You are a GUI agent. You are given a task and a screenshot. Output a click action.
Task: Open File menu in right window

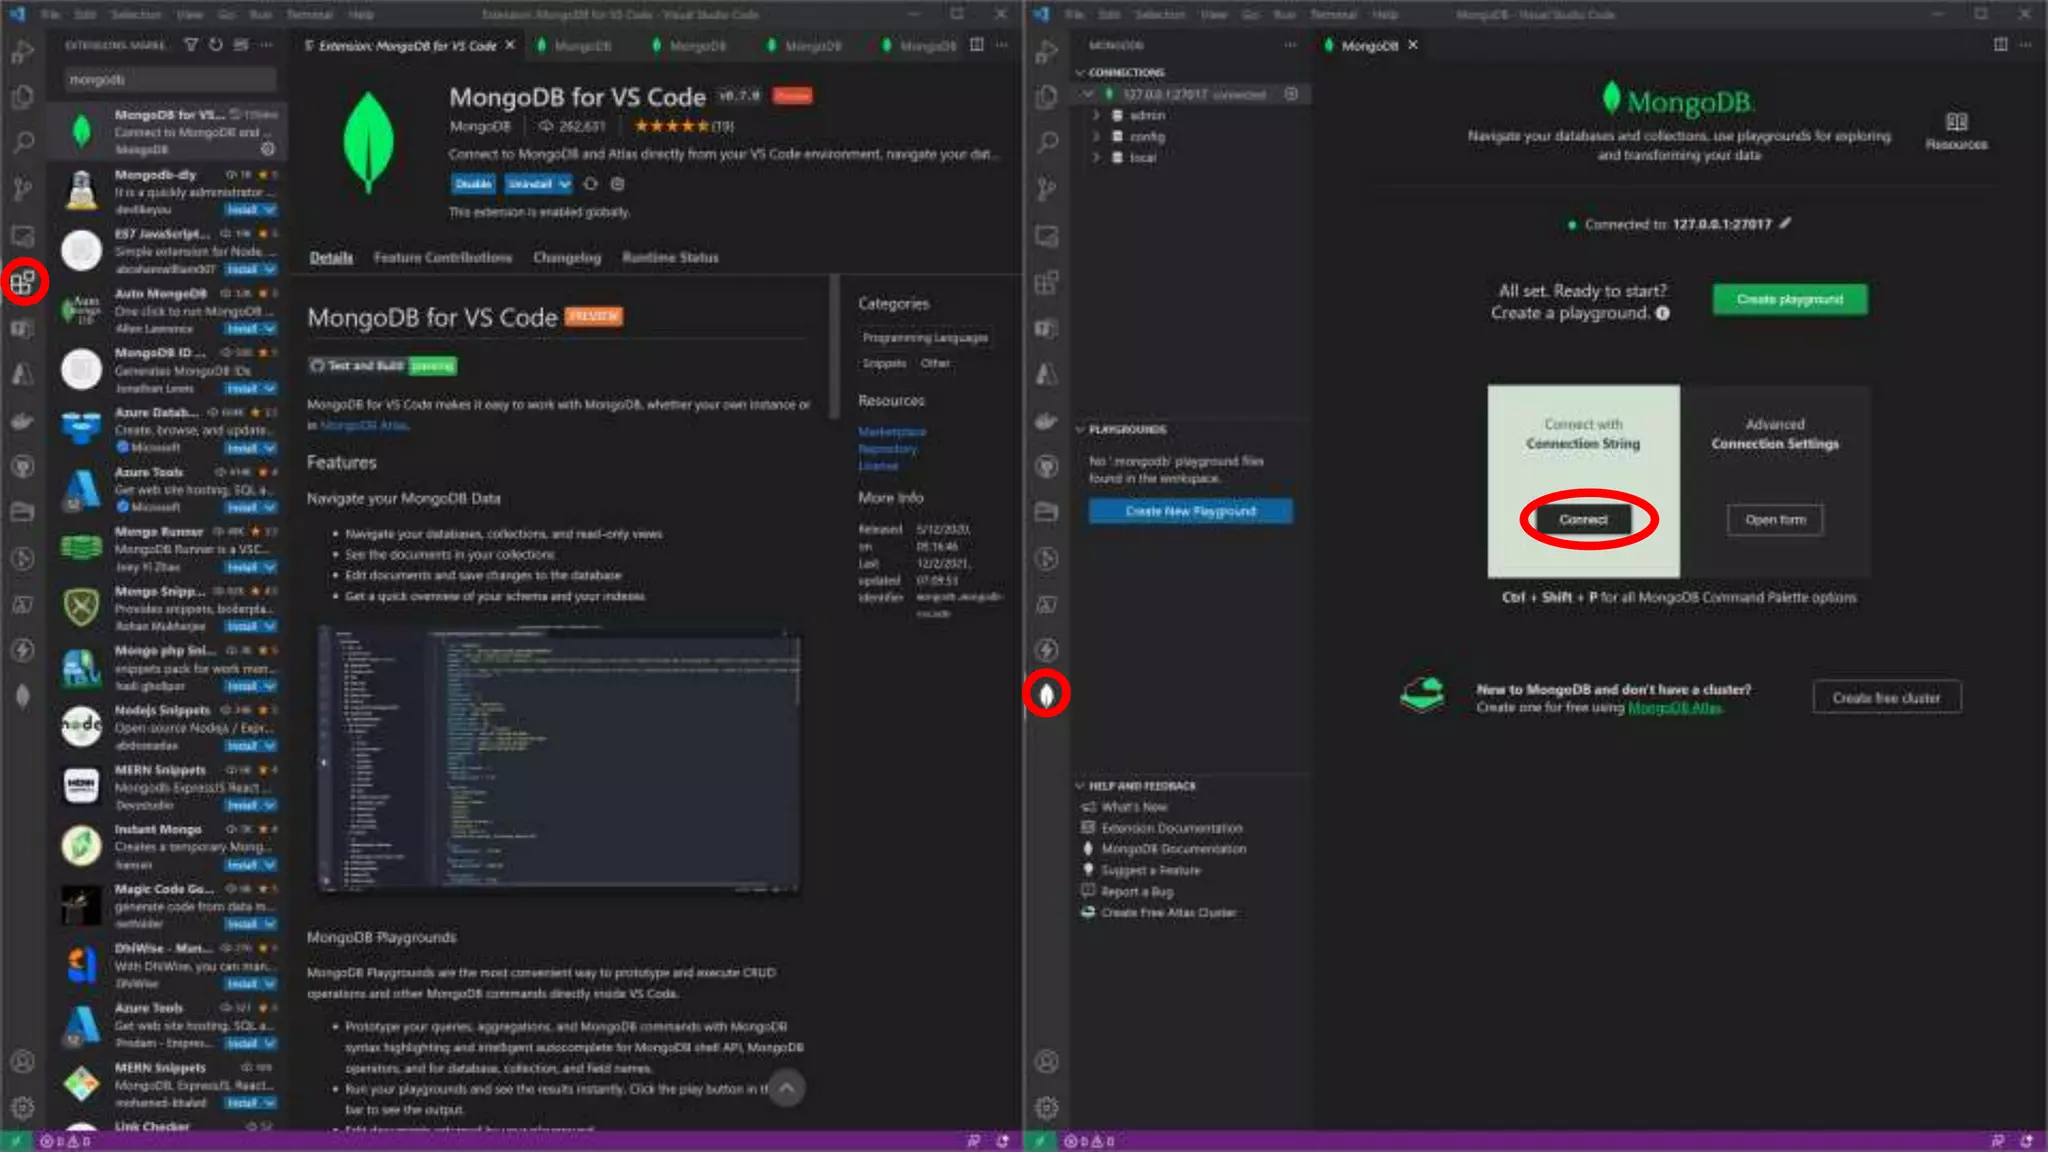click(x=1075, y=14)
